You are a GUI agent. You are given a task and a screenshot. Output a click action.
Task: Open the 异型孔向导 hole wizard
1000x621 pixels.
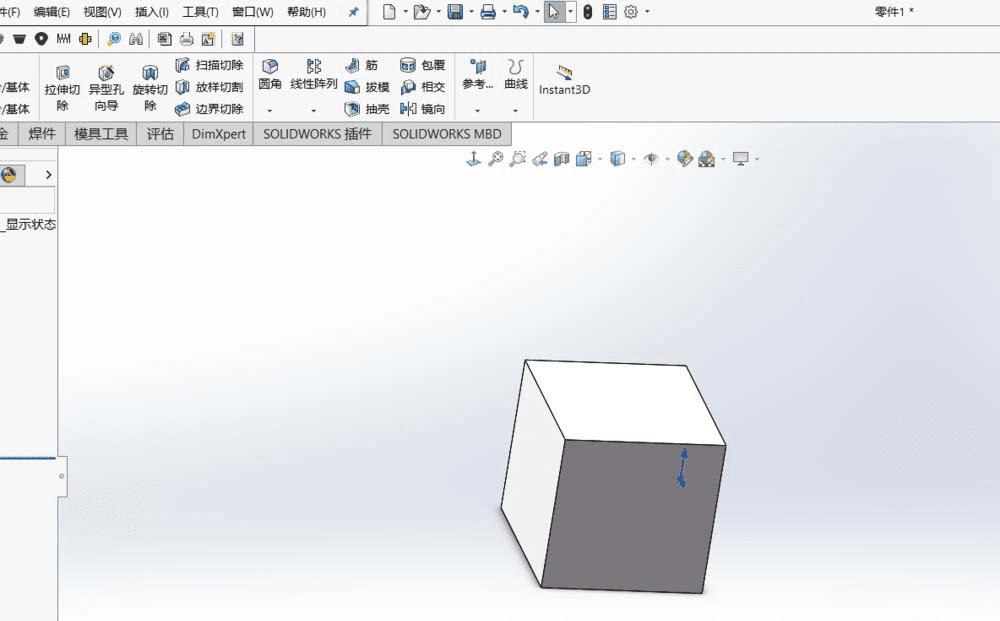106,87
